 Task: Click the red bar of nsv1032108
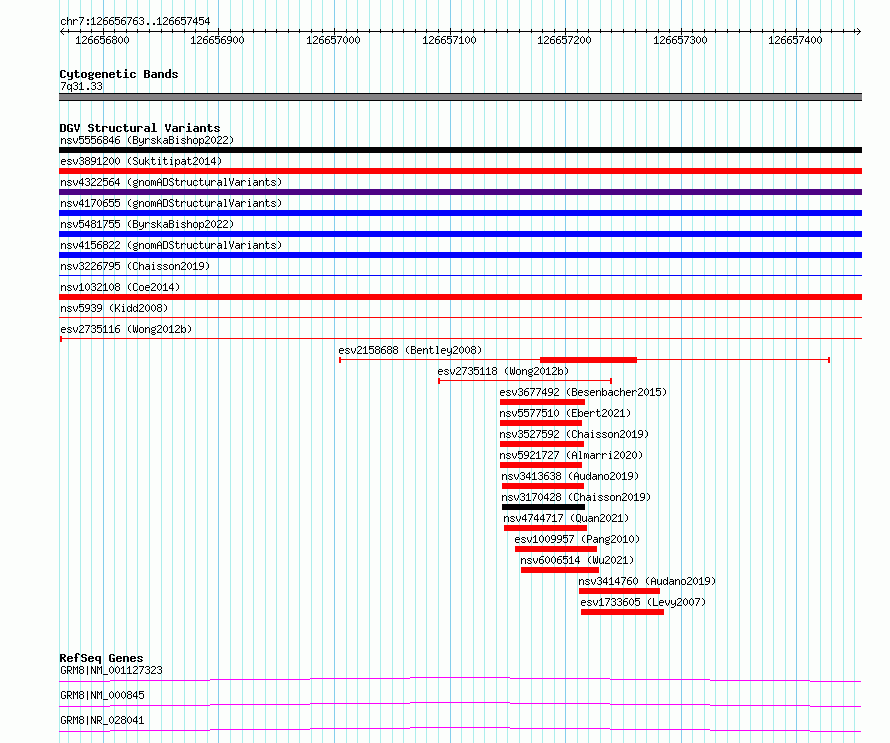pyautogui.click(x=460, y=297)
